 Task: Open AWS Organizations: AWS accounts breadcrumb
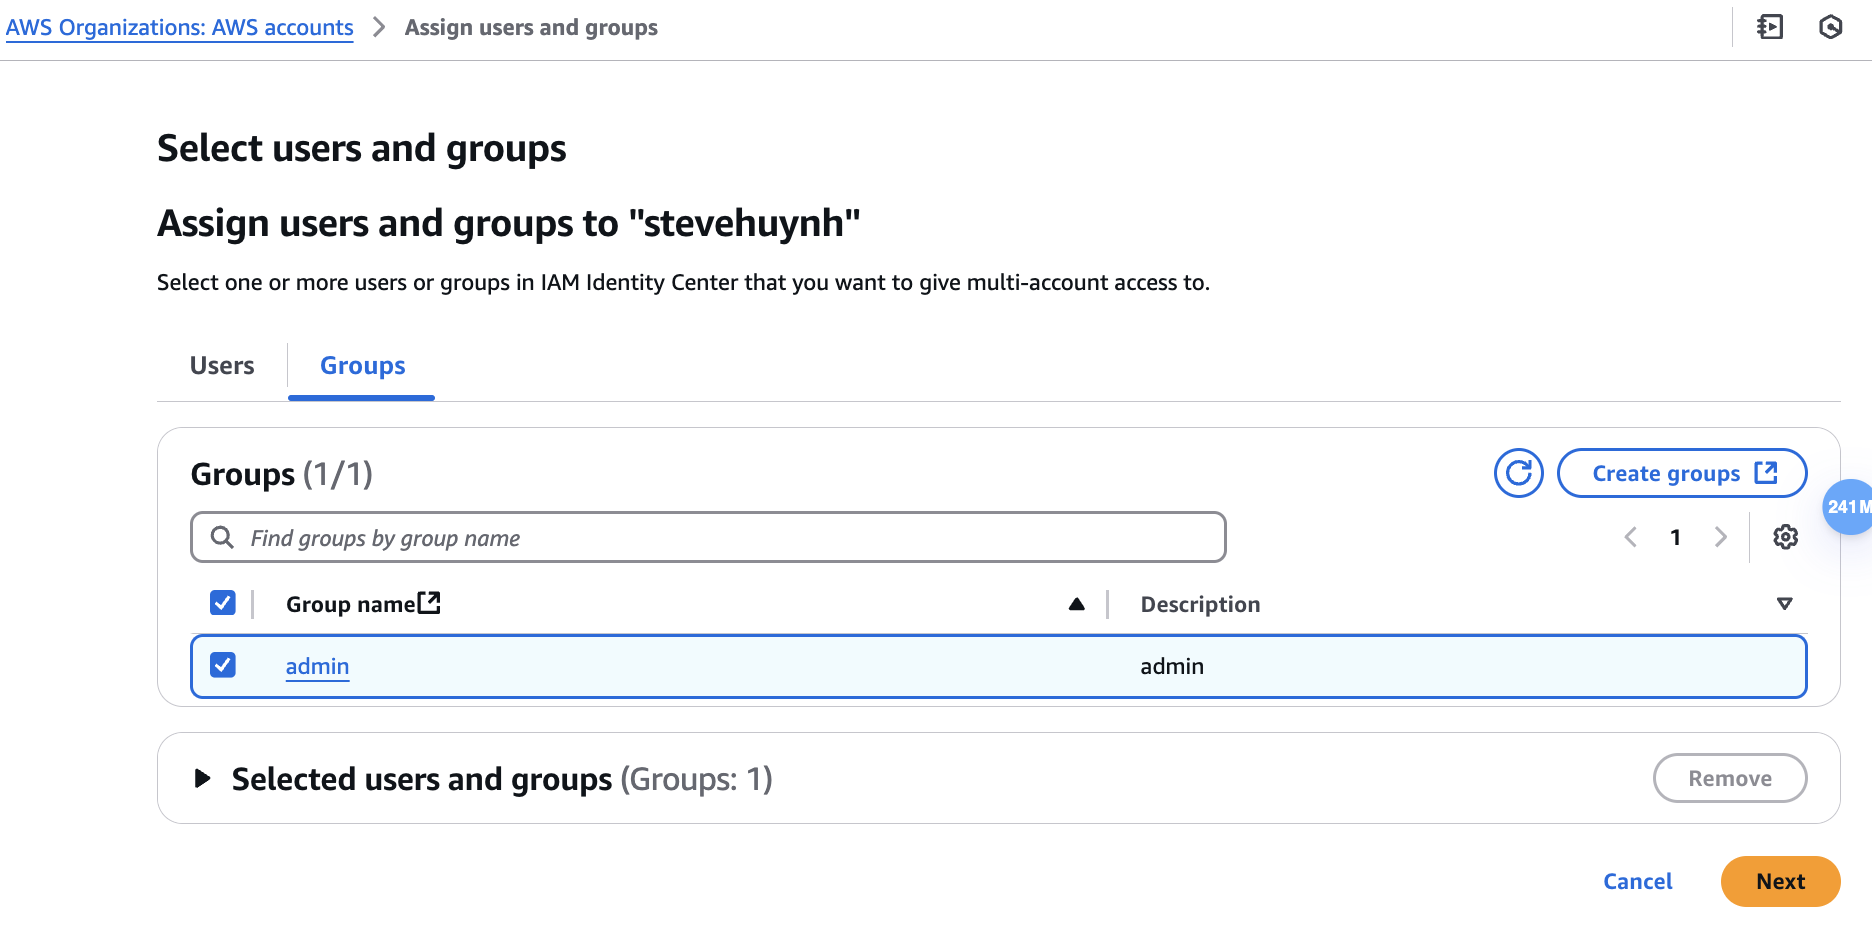[x=179, y=28]
